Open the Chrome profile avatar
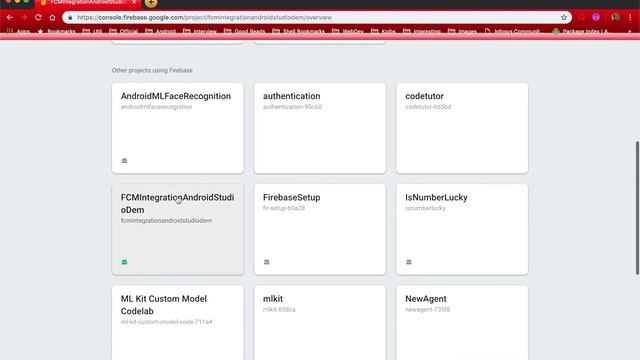 point(616,17)
